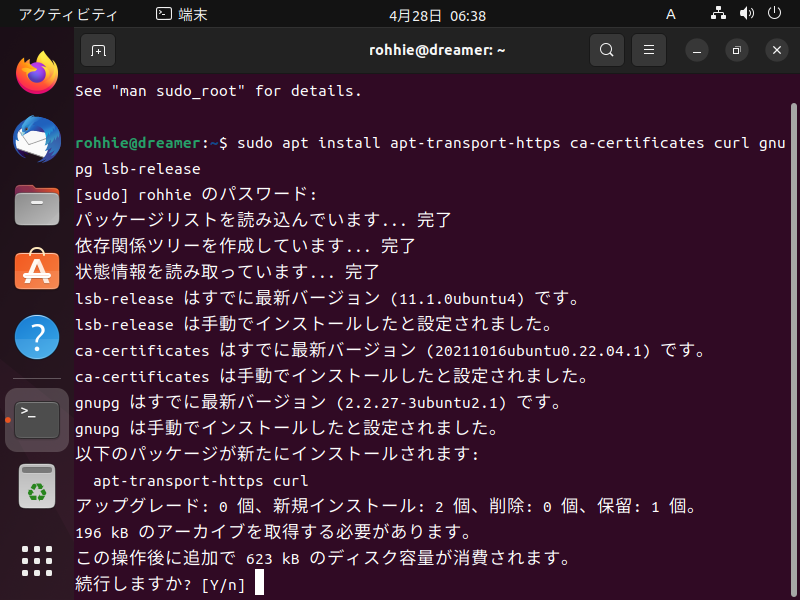
Task: Open a new terminal tab
Action: [x=98, y=50]
